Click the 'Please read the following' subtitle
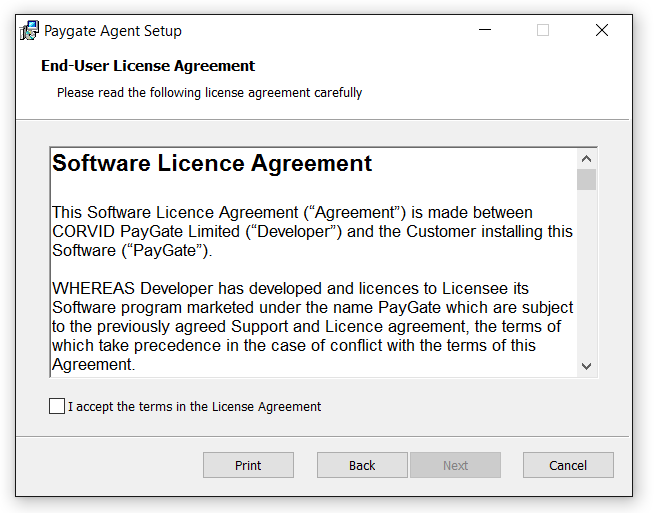This screenshot has width=663, height=513. [209, 93]
